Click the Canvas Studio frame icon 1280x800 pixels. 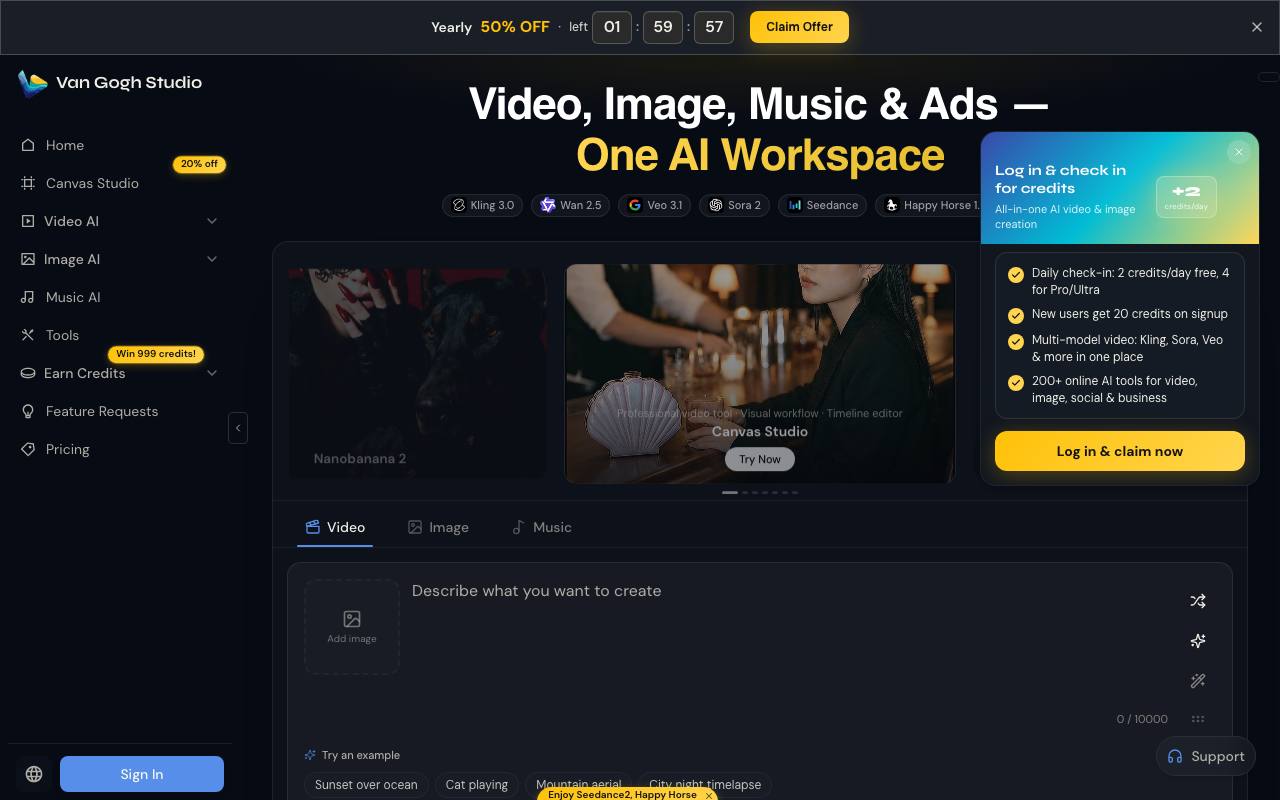(x=28, y=183)
